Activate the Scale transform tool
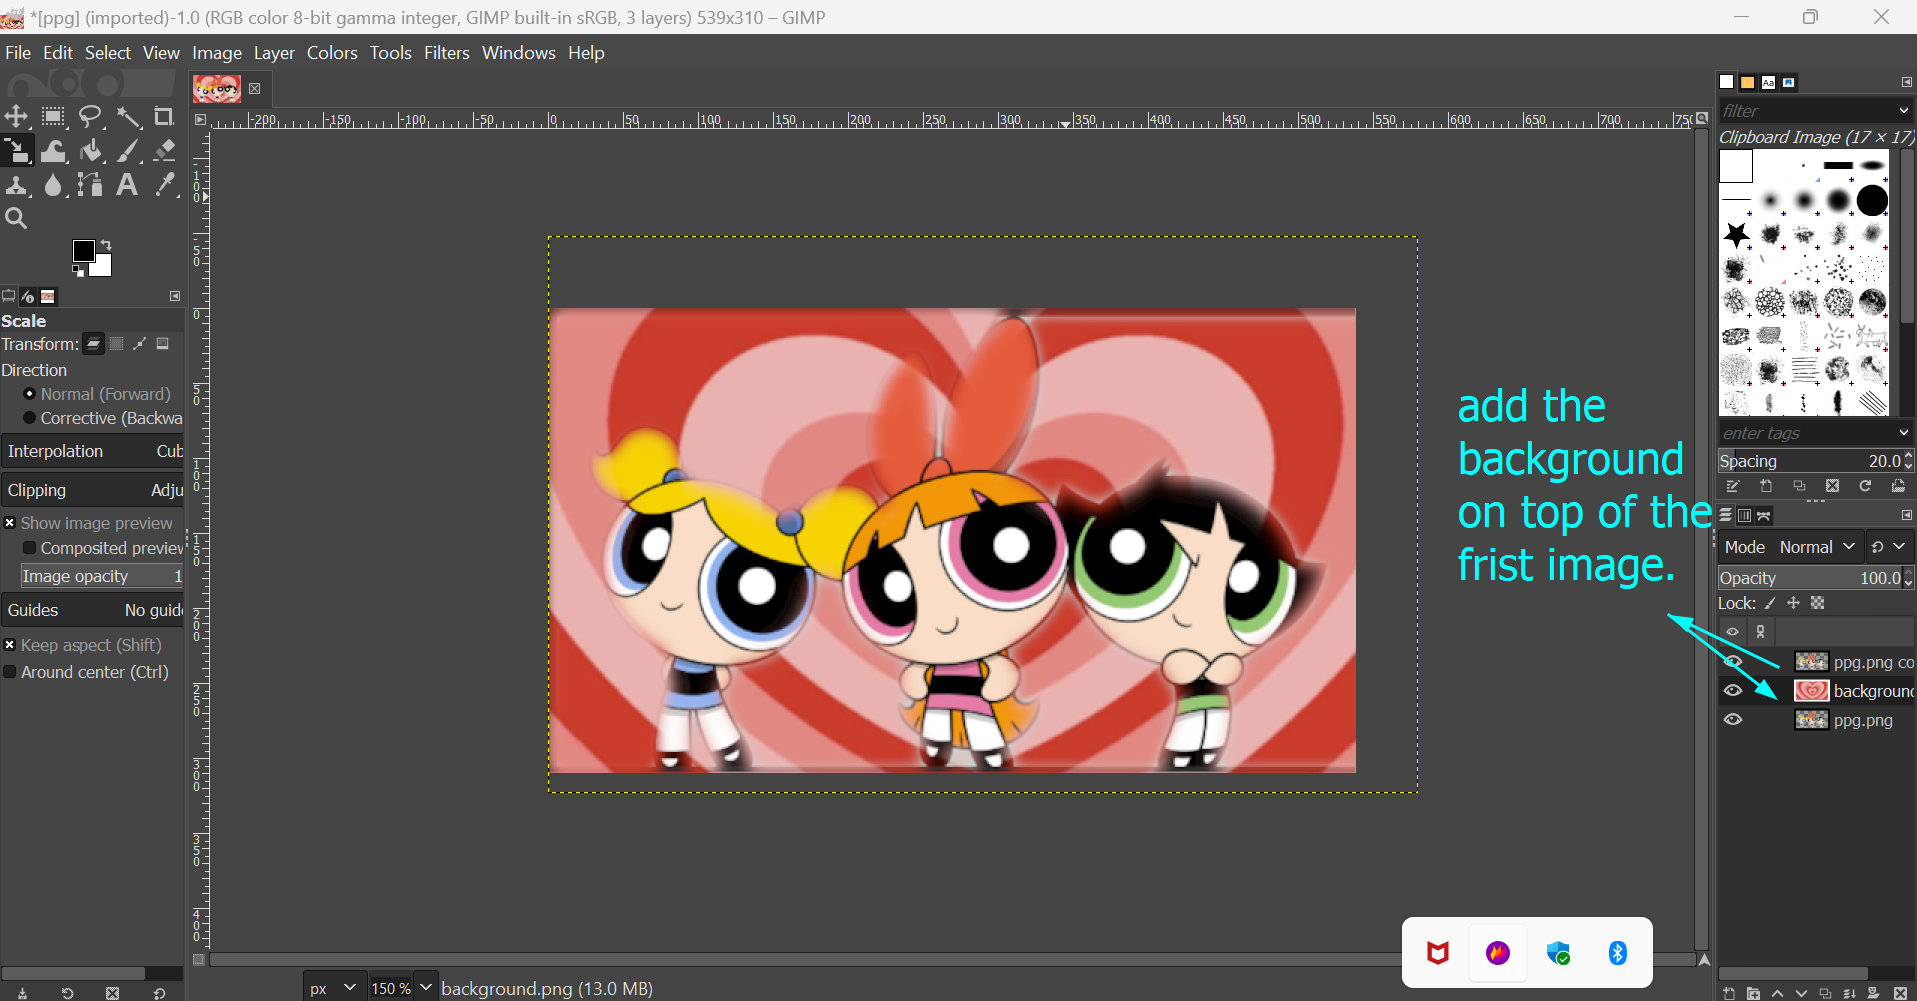 pos(17,151)
